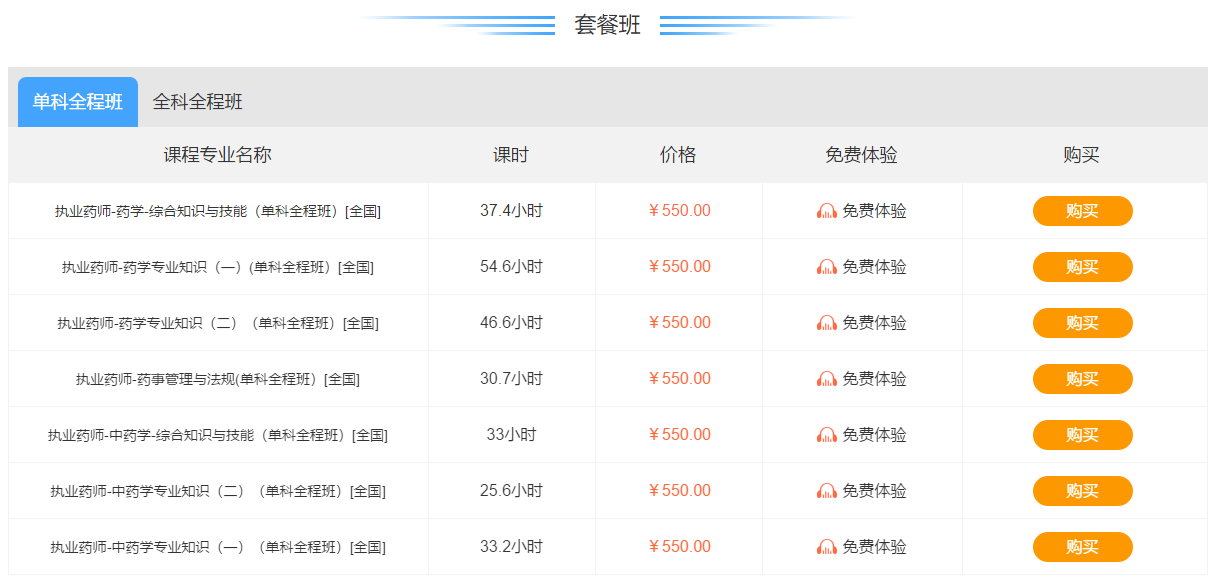This screenshot has width=1230, height=586.
Task: Open 执业药师-药学专业知识（一） course title
Action: 218,267
